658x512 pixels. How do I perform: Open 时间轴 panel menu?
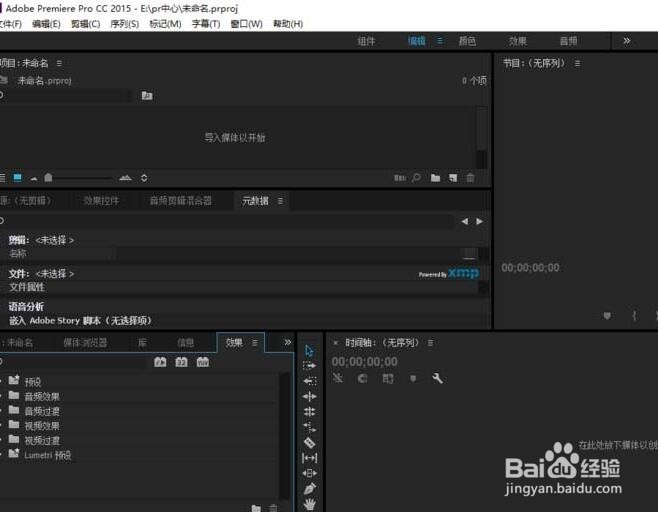pyautogui.click(x=430, y=343)
